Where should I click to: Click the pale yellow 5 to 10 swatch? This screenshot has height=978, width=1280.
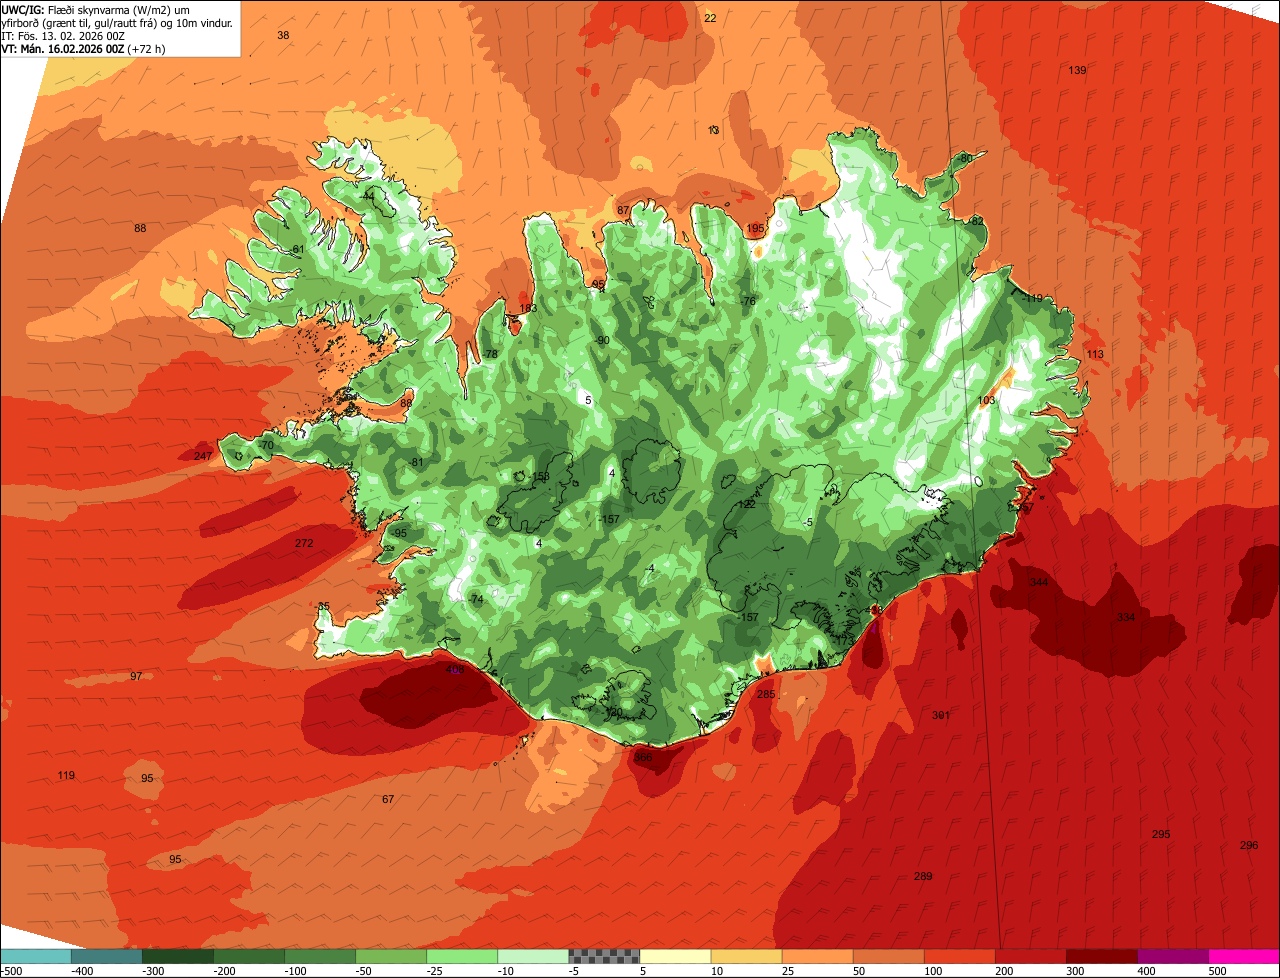coord(675,955)
